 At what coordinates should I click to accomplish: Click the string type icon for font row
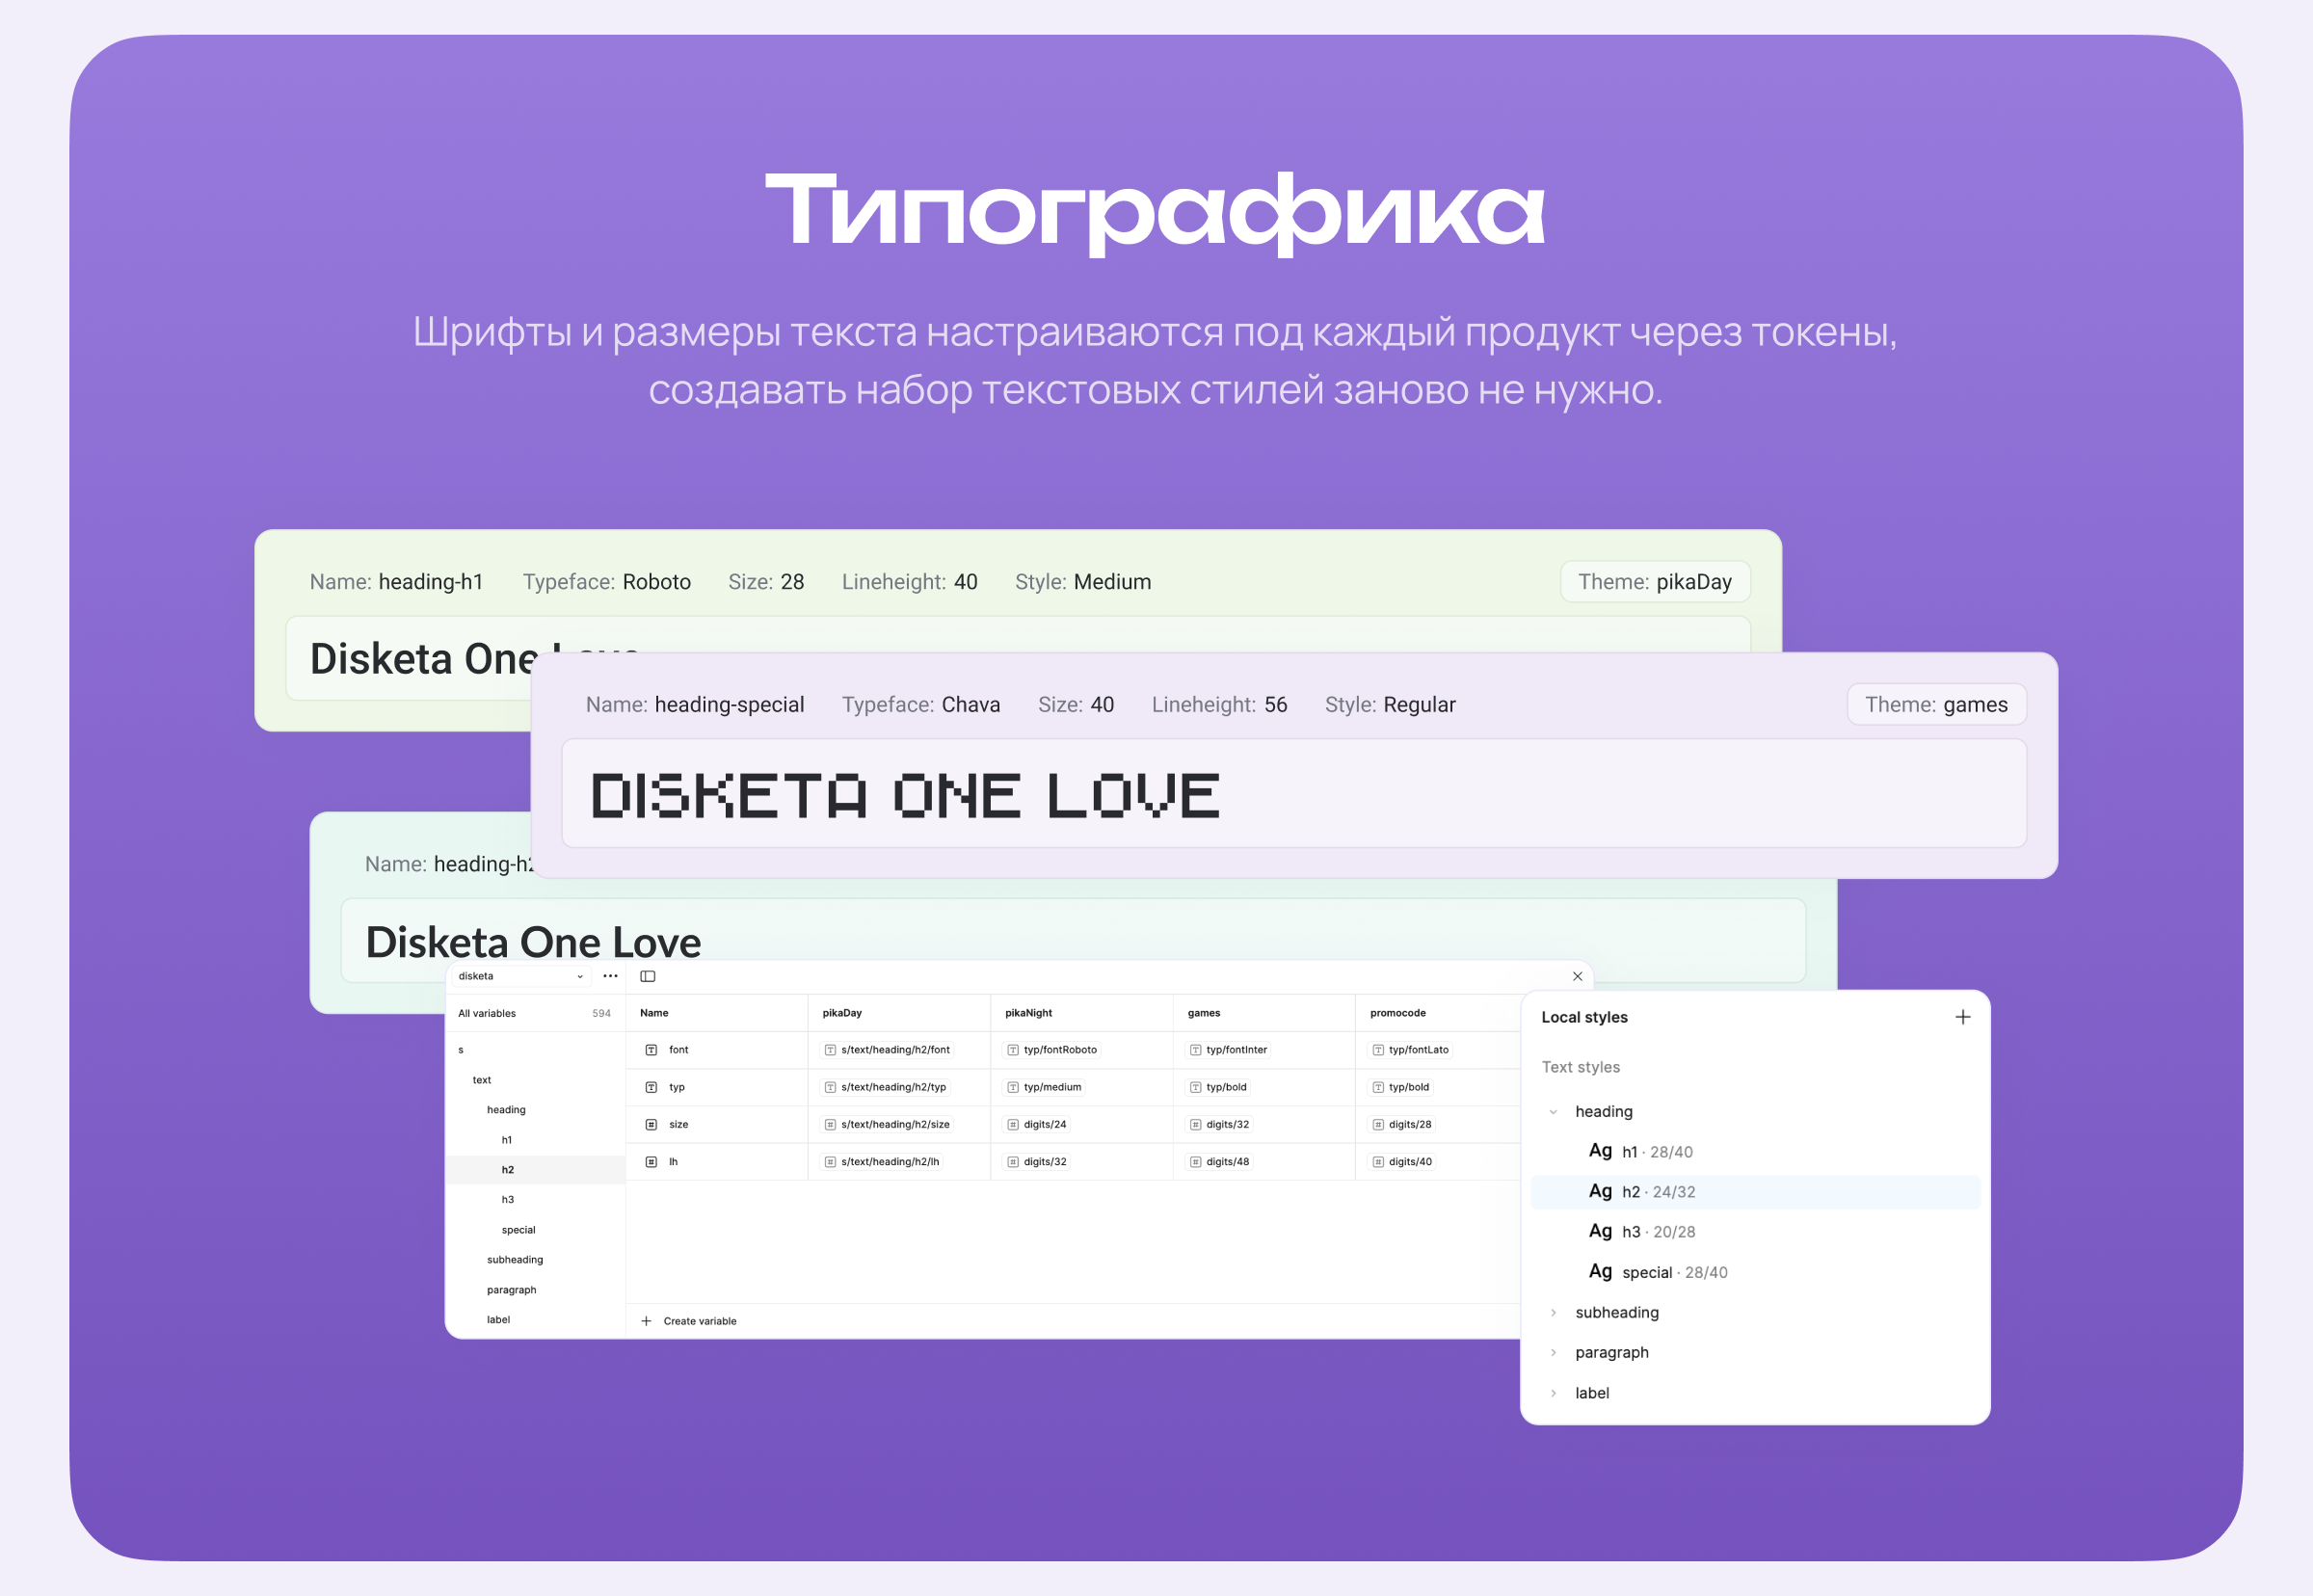pyautogui.click(x=651, y=1050)
